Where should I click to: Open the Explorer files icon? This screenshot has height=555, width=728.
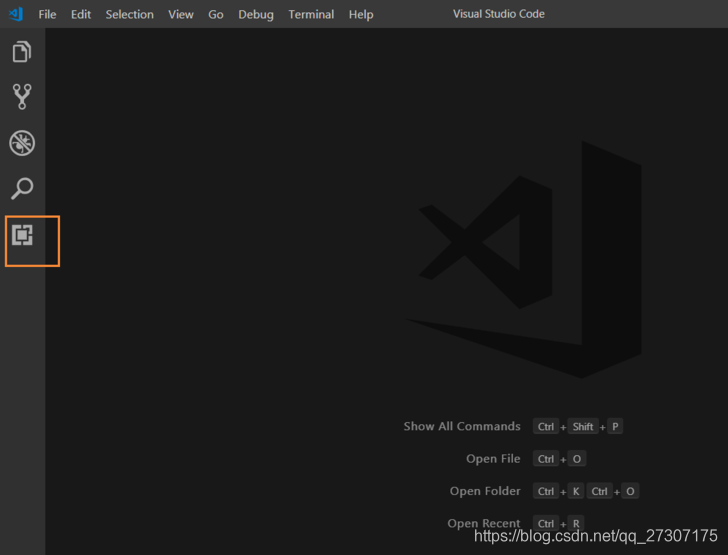22,52
